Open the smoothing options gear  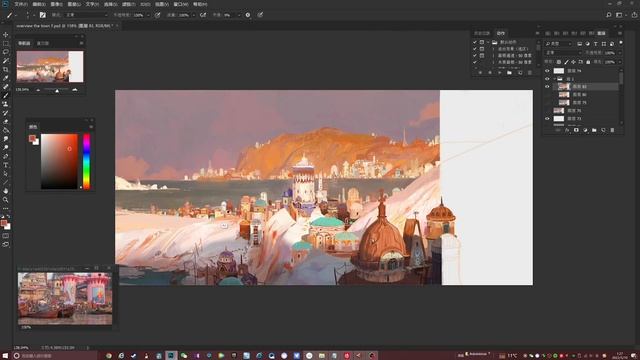[x=248, y=15]
